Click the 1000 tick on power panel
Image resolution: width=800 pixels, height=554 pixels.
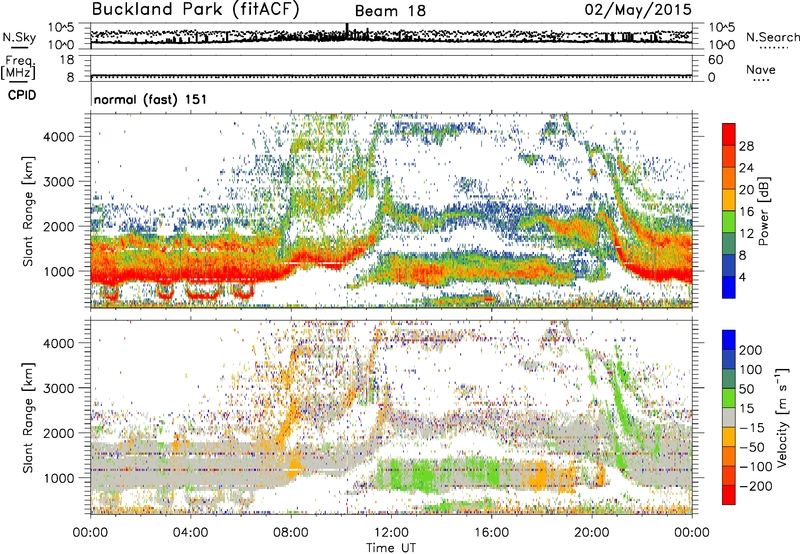[58, 271]
